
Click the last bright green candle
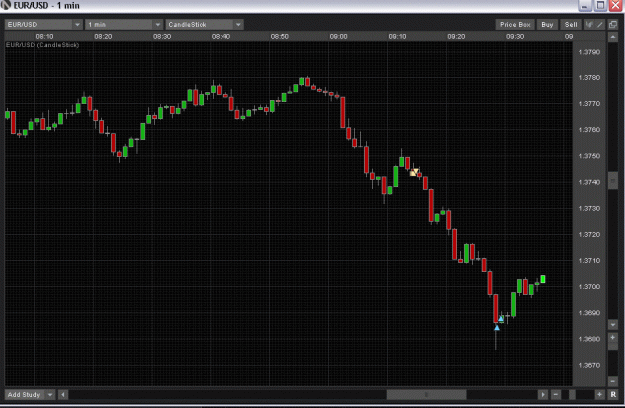pos(542,279)
